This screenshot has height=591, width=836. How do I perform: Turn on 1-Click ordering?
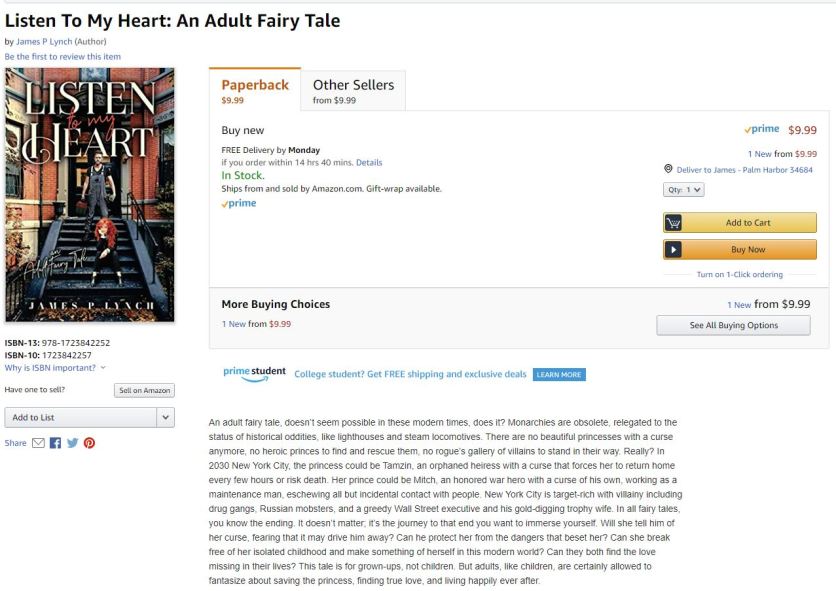tap(740, 274)
